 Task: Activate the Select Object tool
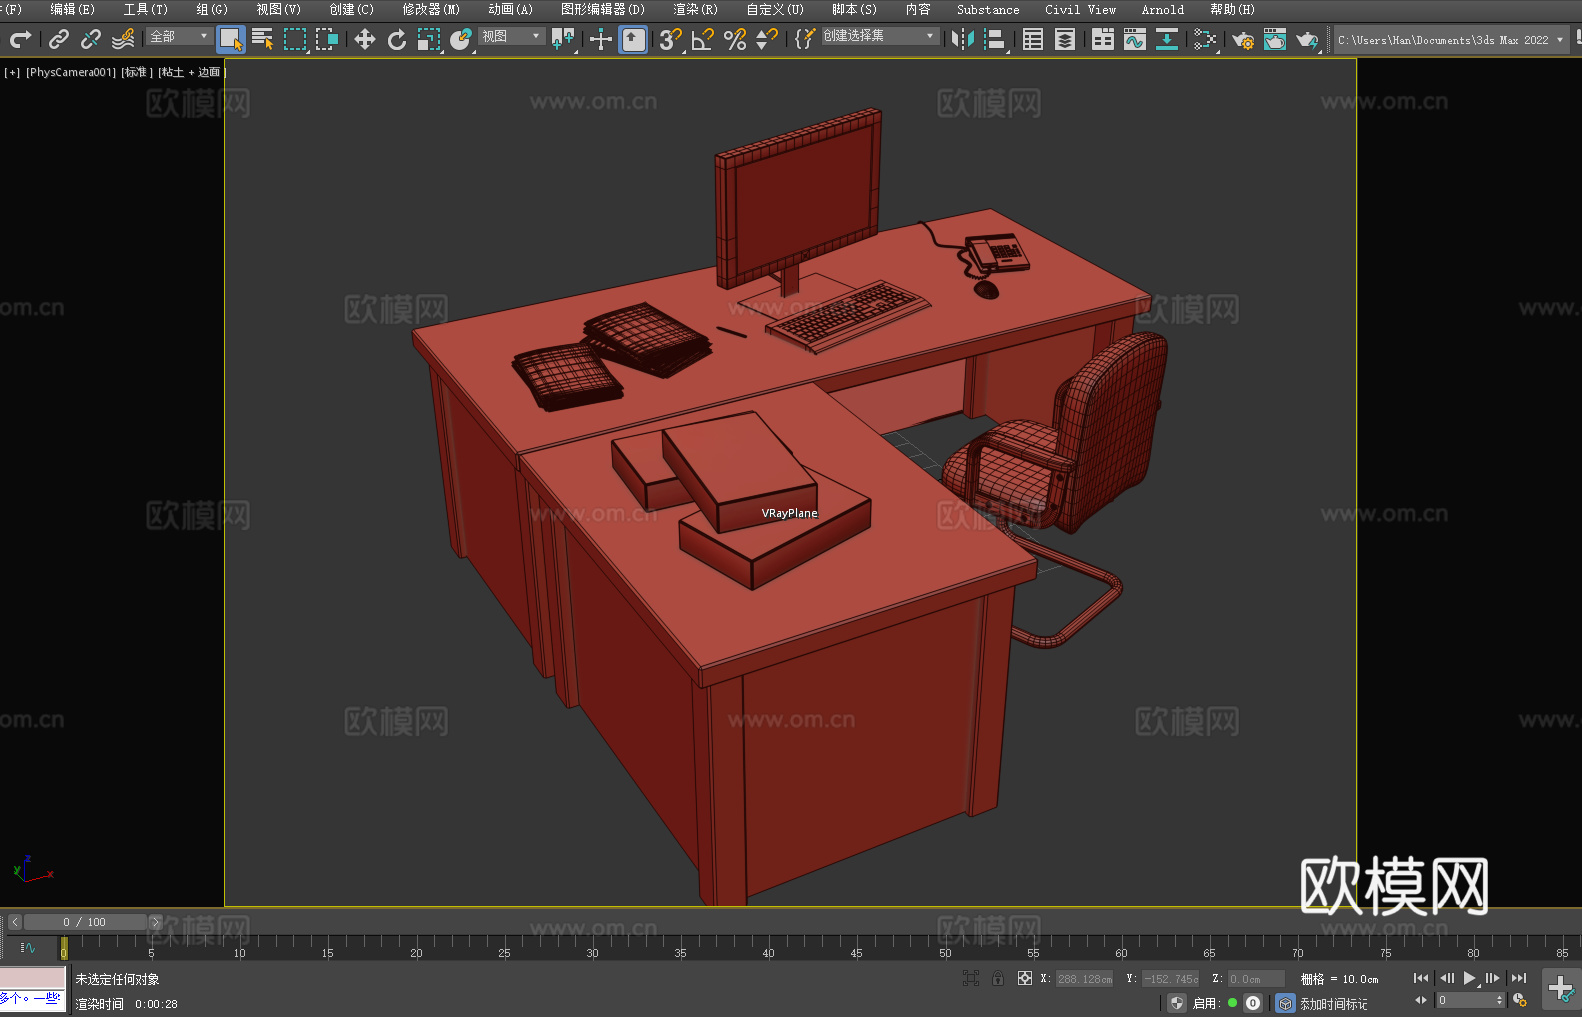tap(231, 39)
